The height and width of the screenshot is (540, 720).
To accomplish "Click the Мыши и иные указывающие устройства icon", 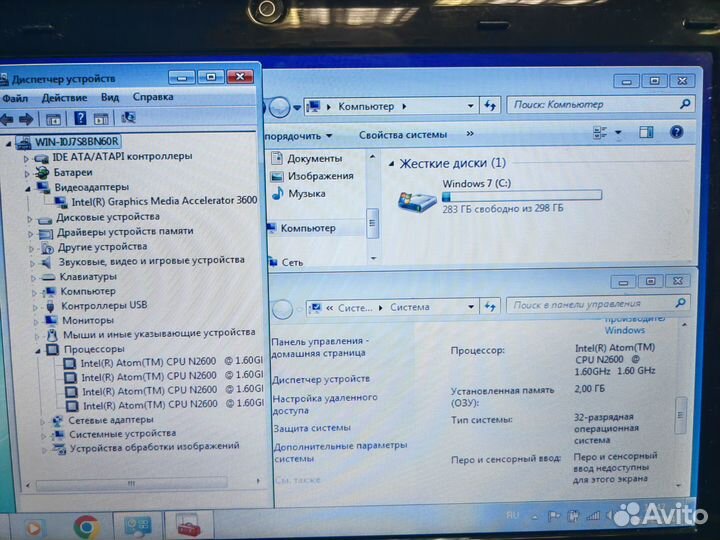I will [x=52, y=335].
